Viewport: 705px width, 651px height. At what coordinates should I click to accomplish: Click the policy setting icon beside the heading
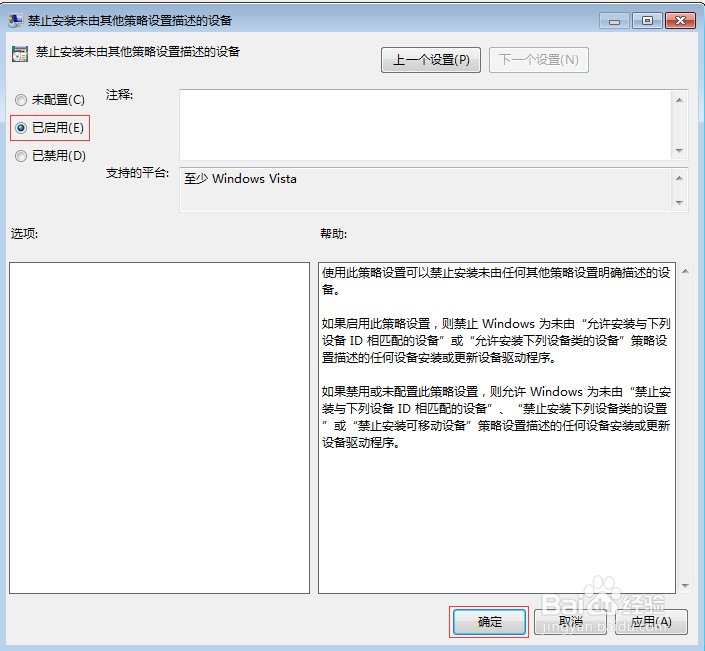click(x=20, y=54)
